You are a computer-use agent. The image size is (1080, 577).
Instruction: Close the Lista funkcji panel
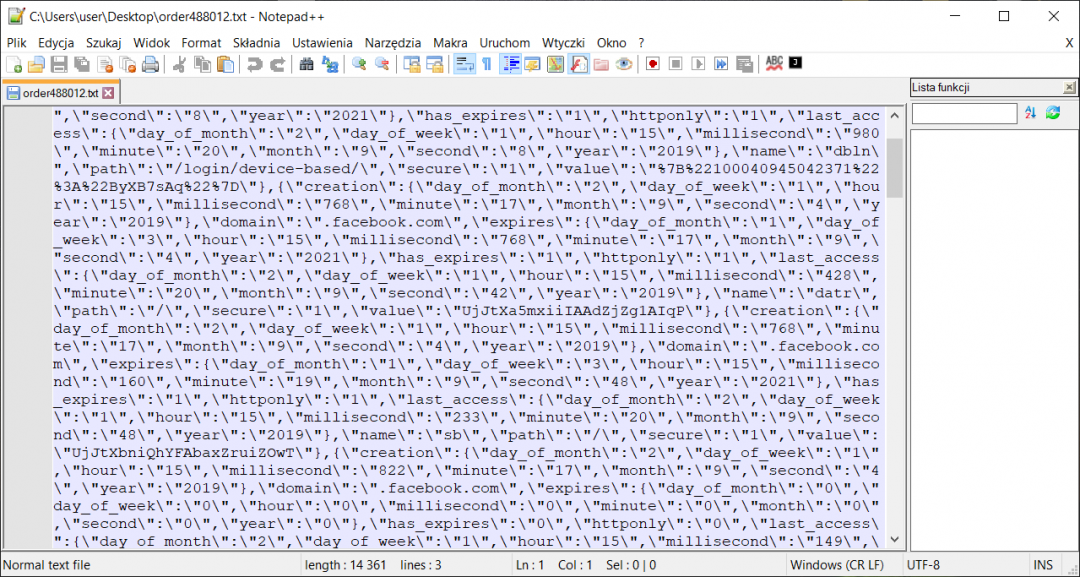click(1069, 88)
